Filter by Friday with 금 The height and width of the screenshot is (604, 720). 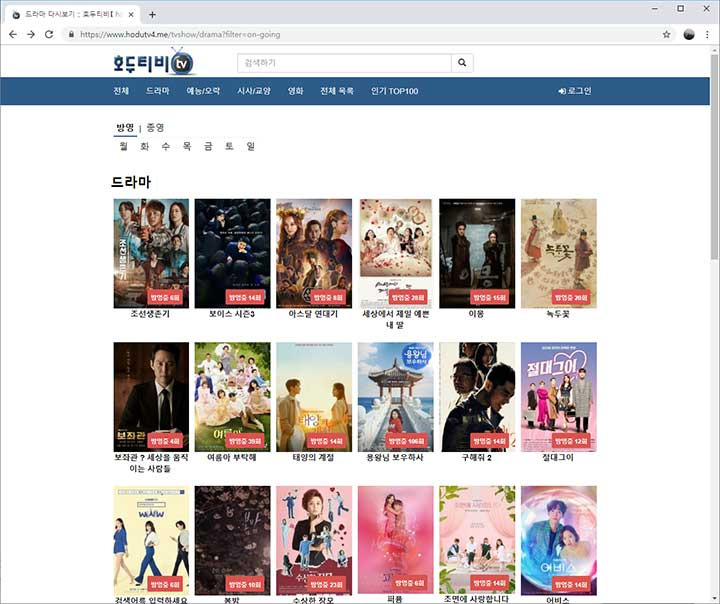tap(208, 147)
